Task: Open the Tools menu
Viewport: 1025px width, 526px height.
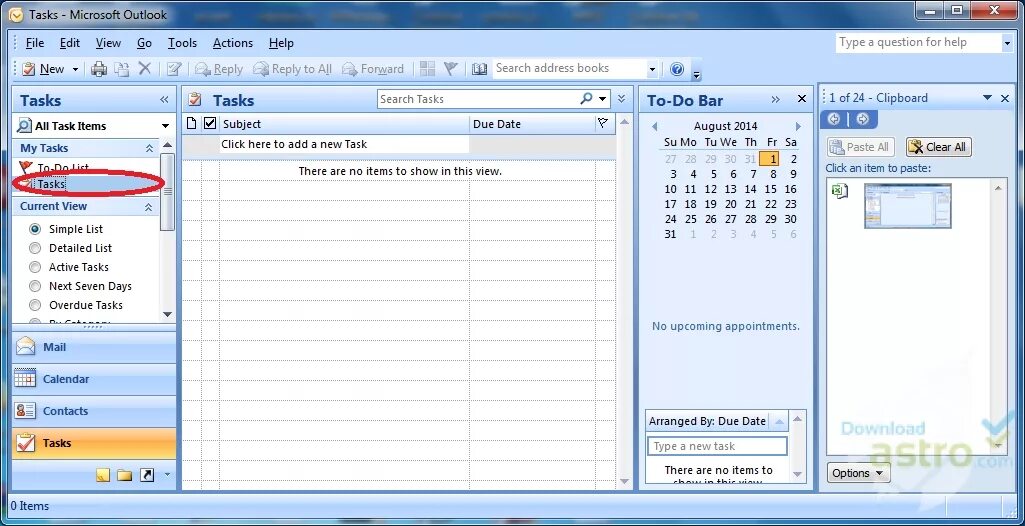Action: pos(182,43)
